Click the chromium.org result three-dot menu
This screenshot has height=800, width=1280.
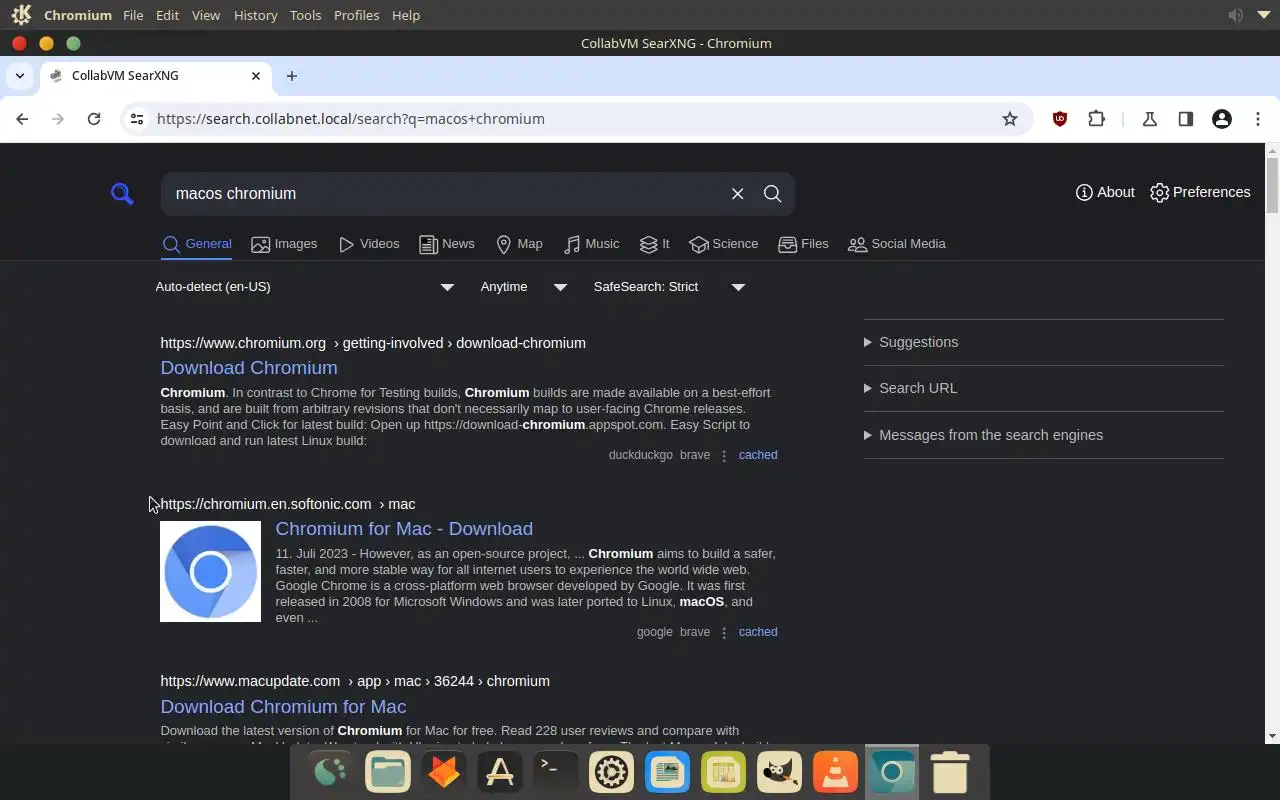pos(724,455)
